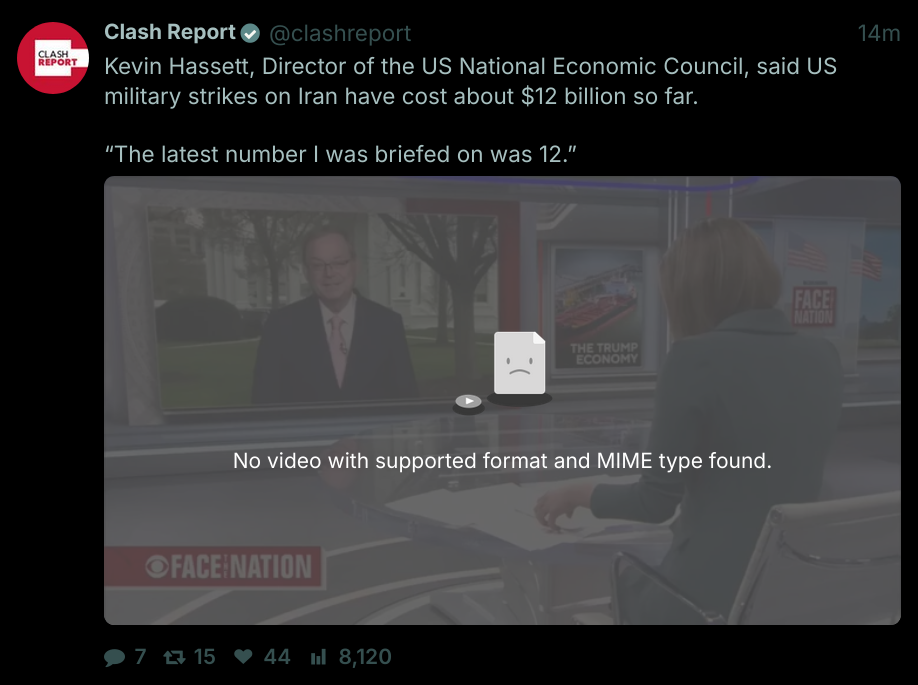The image size is (918, 685).
Task: Click the views bar chart icon
Action: [x=319, y=657]
